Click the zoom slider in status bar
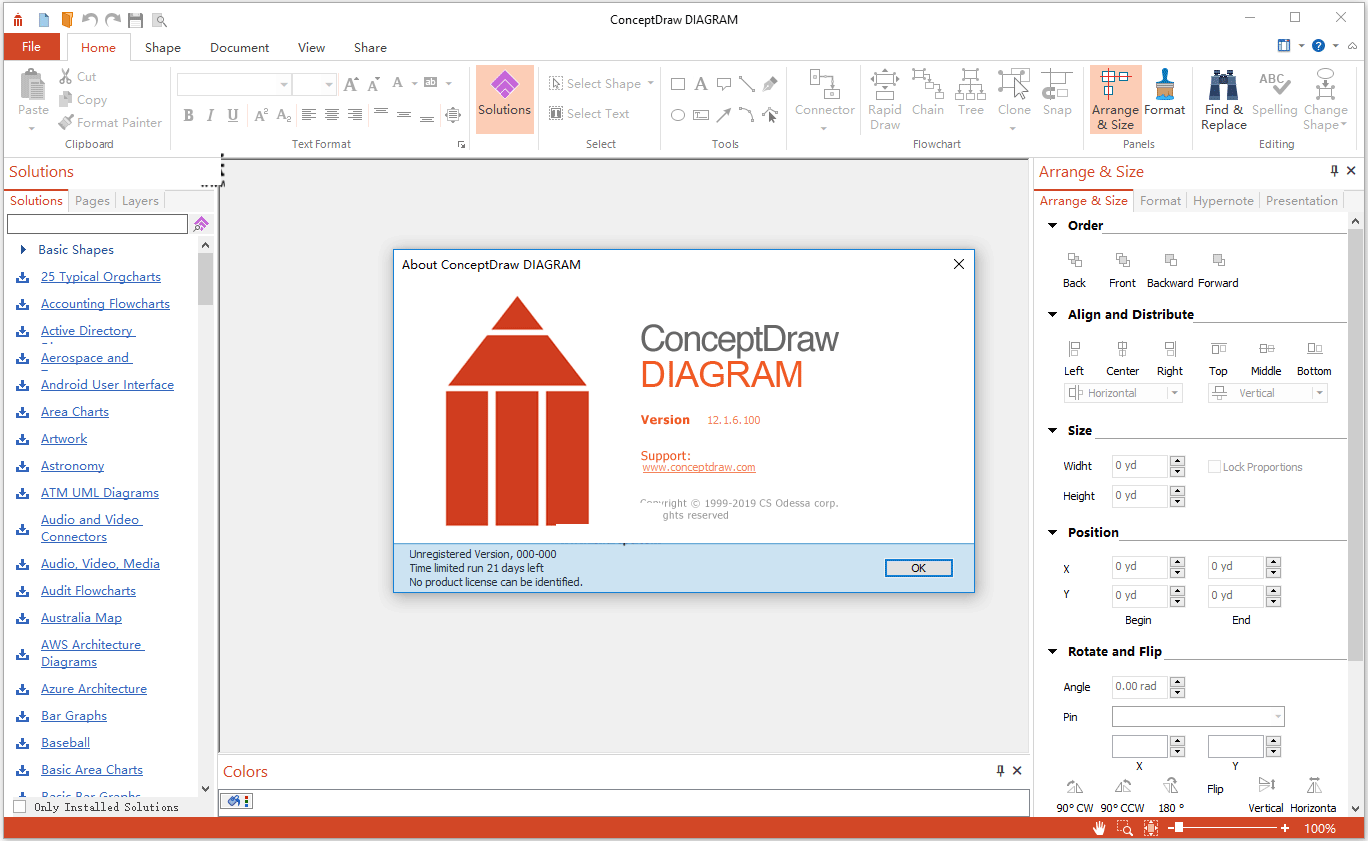This screenshot has height=841, width=1368. [1180, 828]
